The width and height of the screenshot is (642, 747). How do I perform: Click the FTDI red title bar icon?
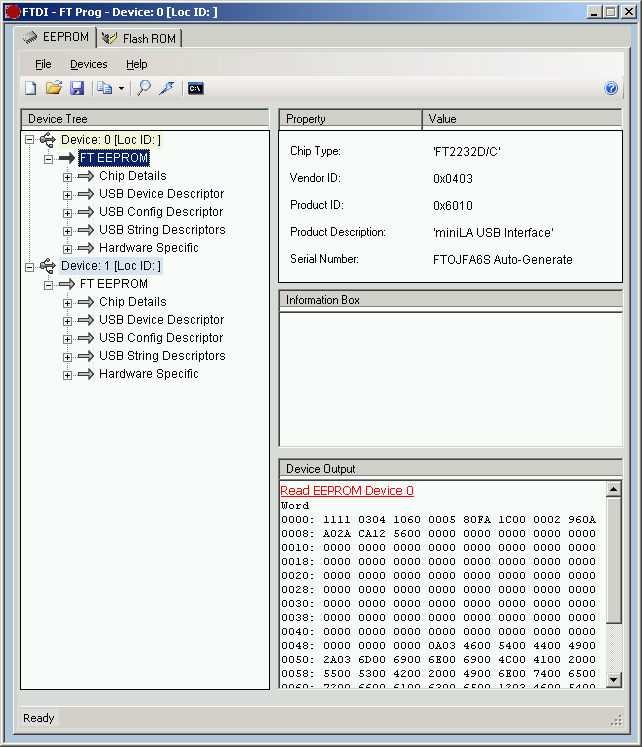[12, 11]
